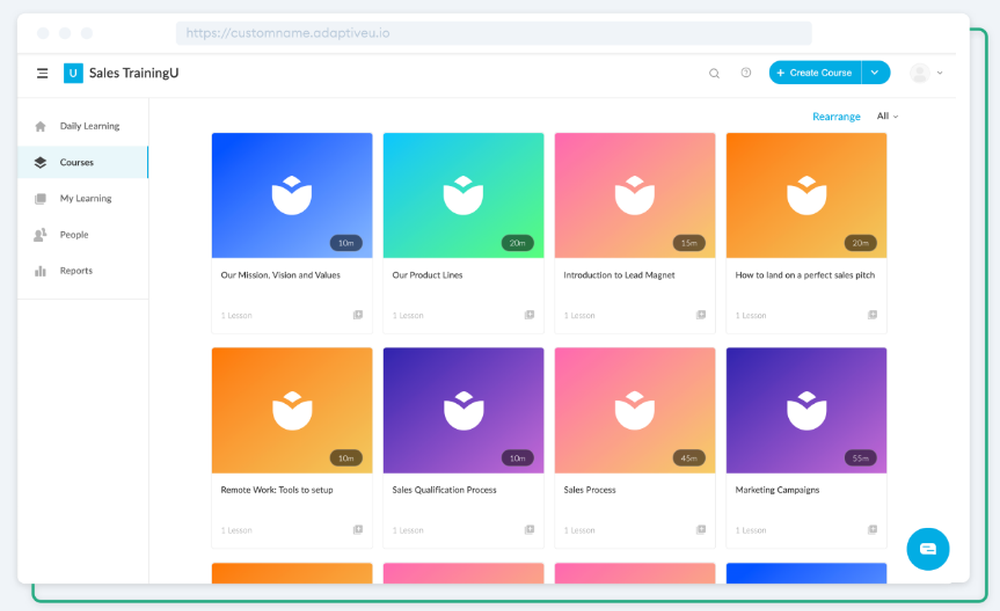
Task: Click the People sidebar icon
Action: point(40,235)
